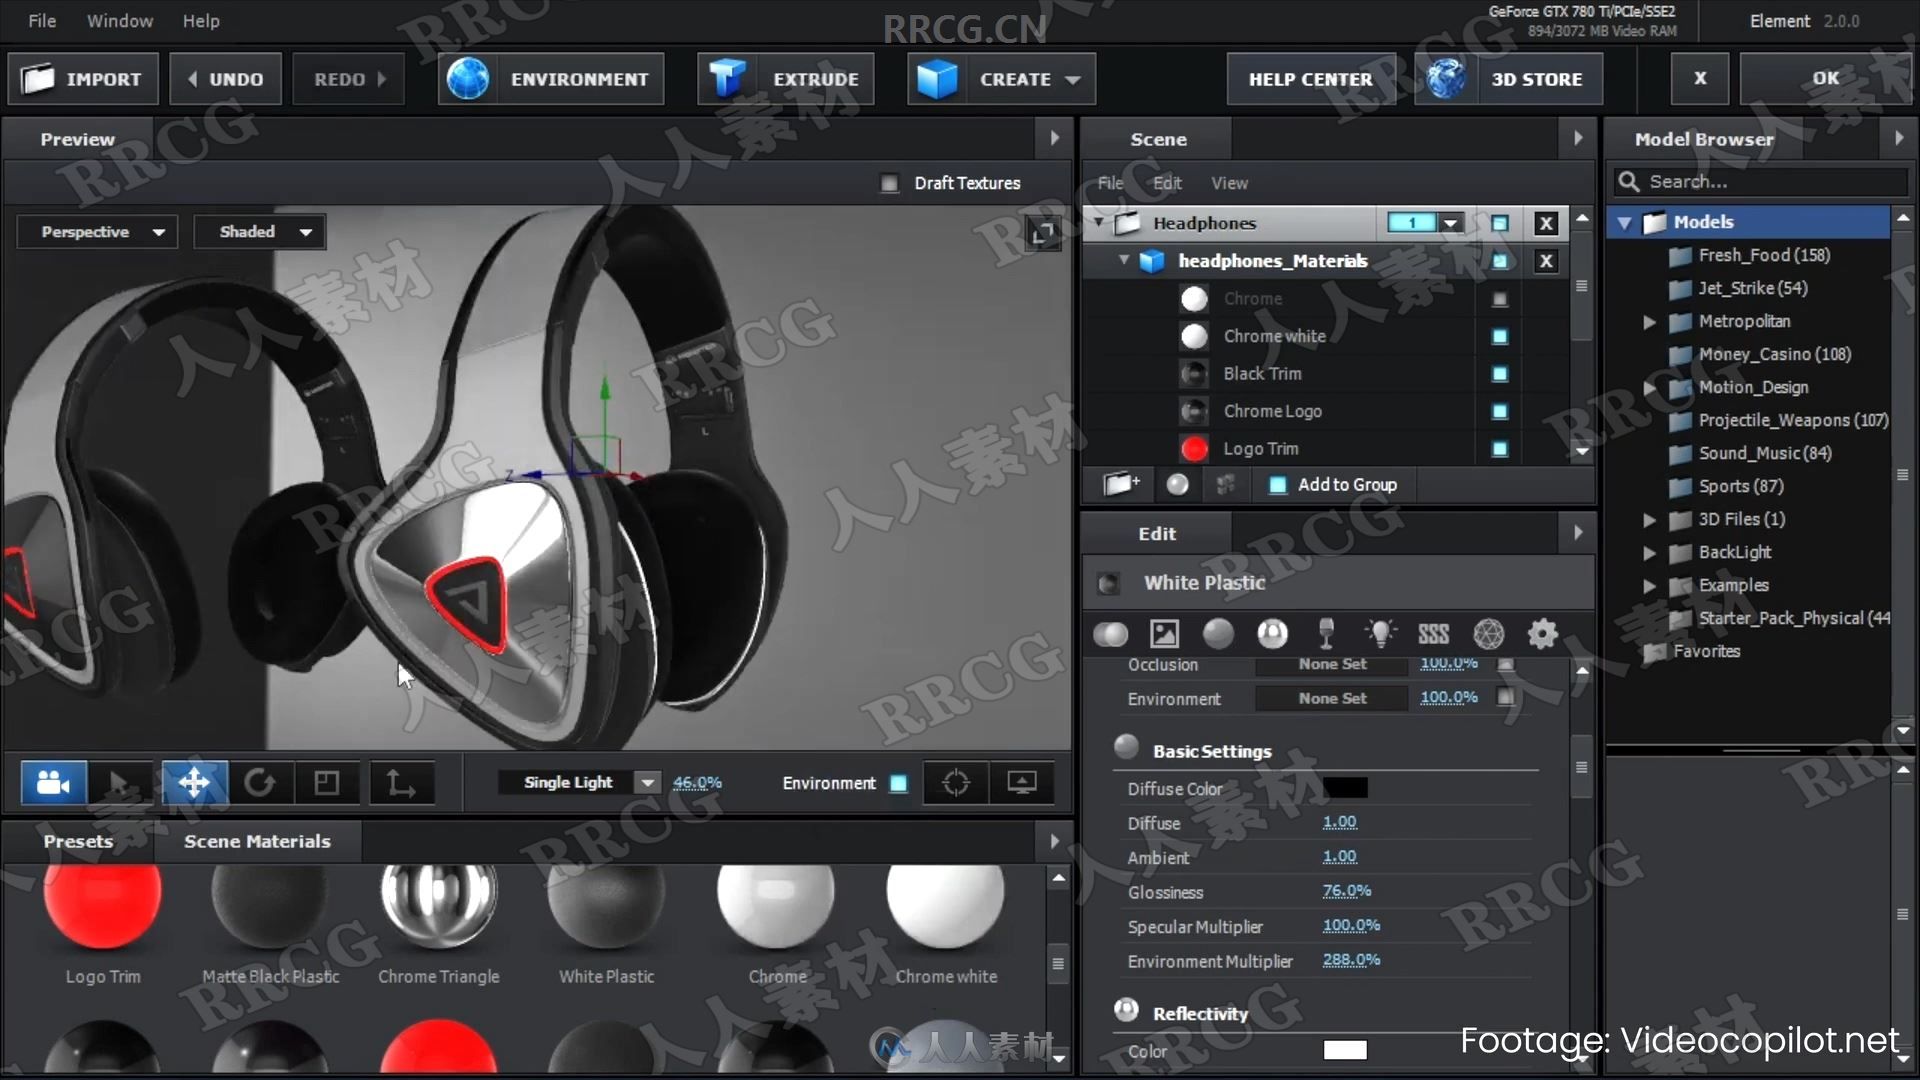Activate the rotate tool in the preview toolbar
Screen dimensions: 1920x1080
(x=260, y=783)
